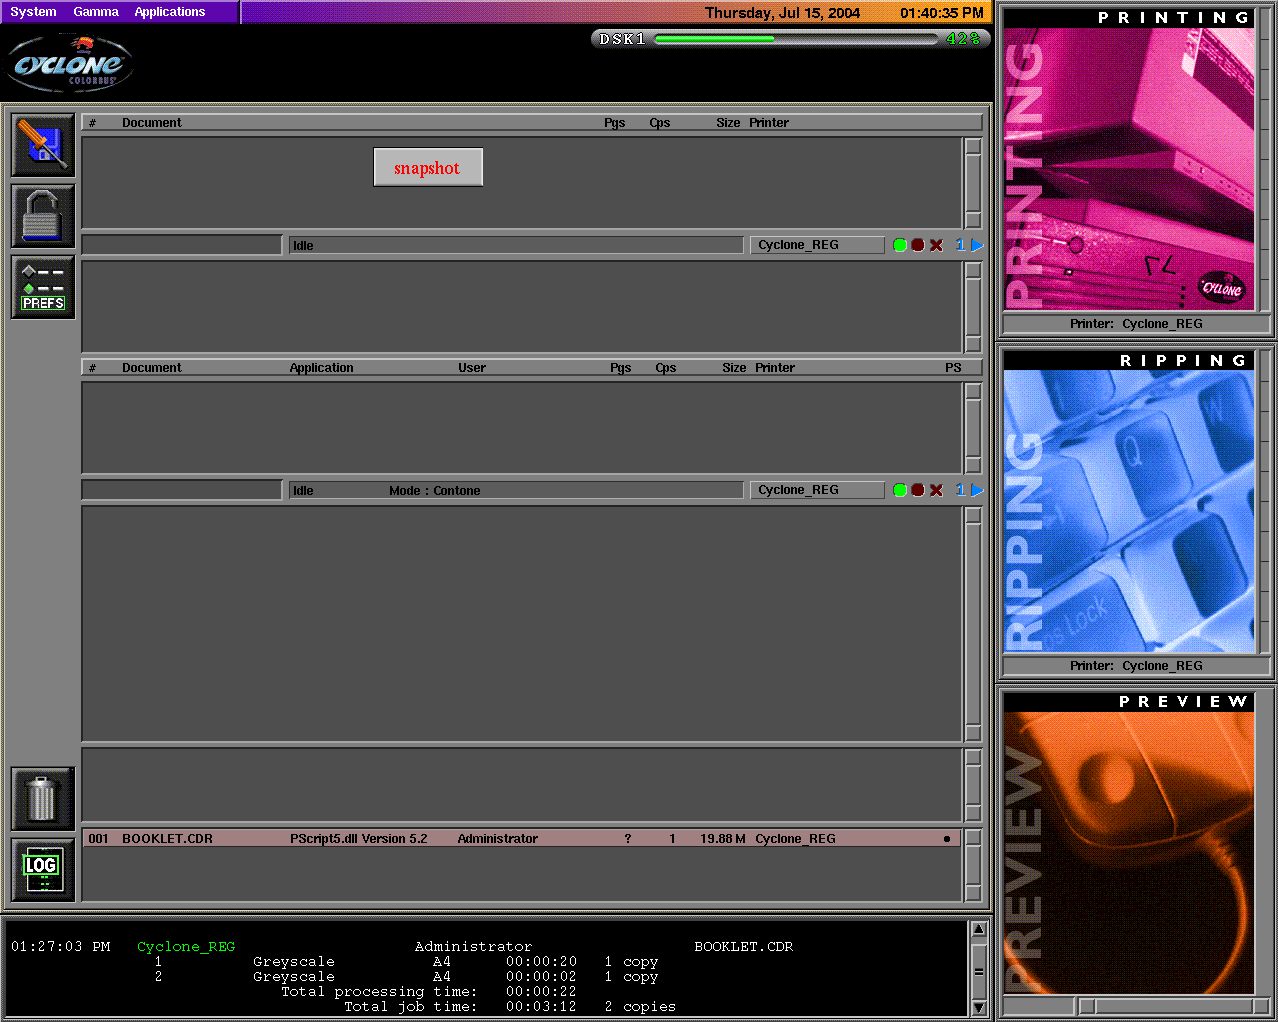The width and height of the screenshot is (1278, 1022).
Task: Toggle green start light in RIP queue bar
Action: [x=900, y=490]
